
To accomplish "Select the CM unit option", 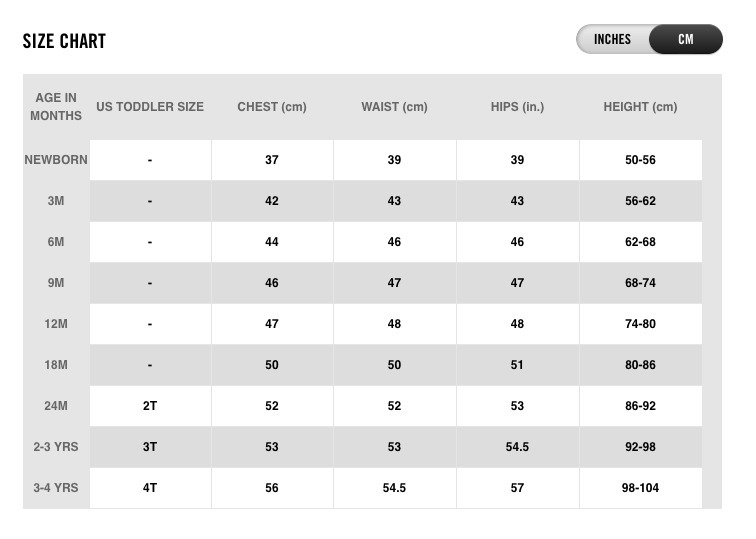I will [686, 39].
